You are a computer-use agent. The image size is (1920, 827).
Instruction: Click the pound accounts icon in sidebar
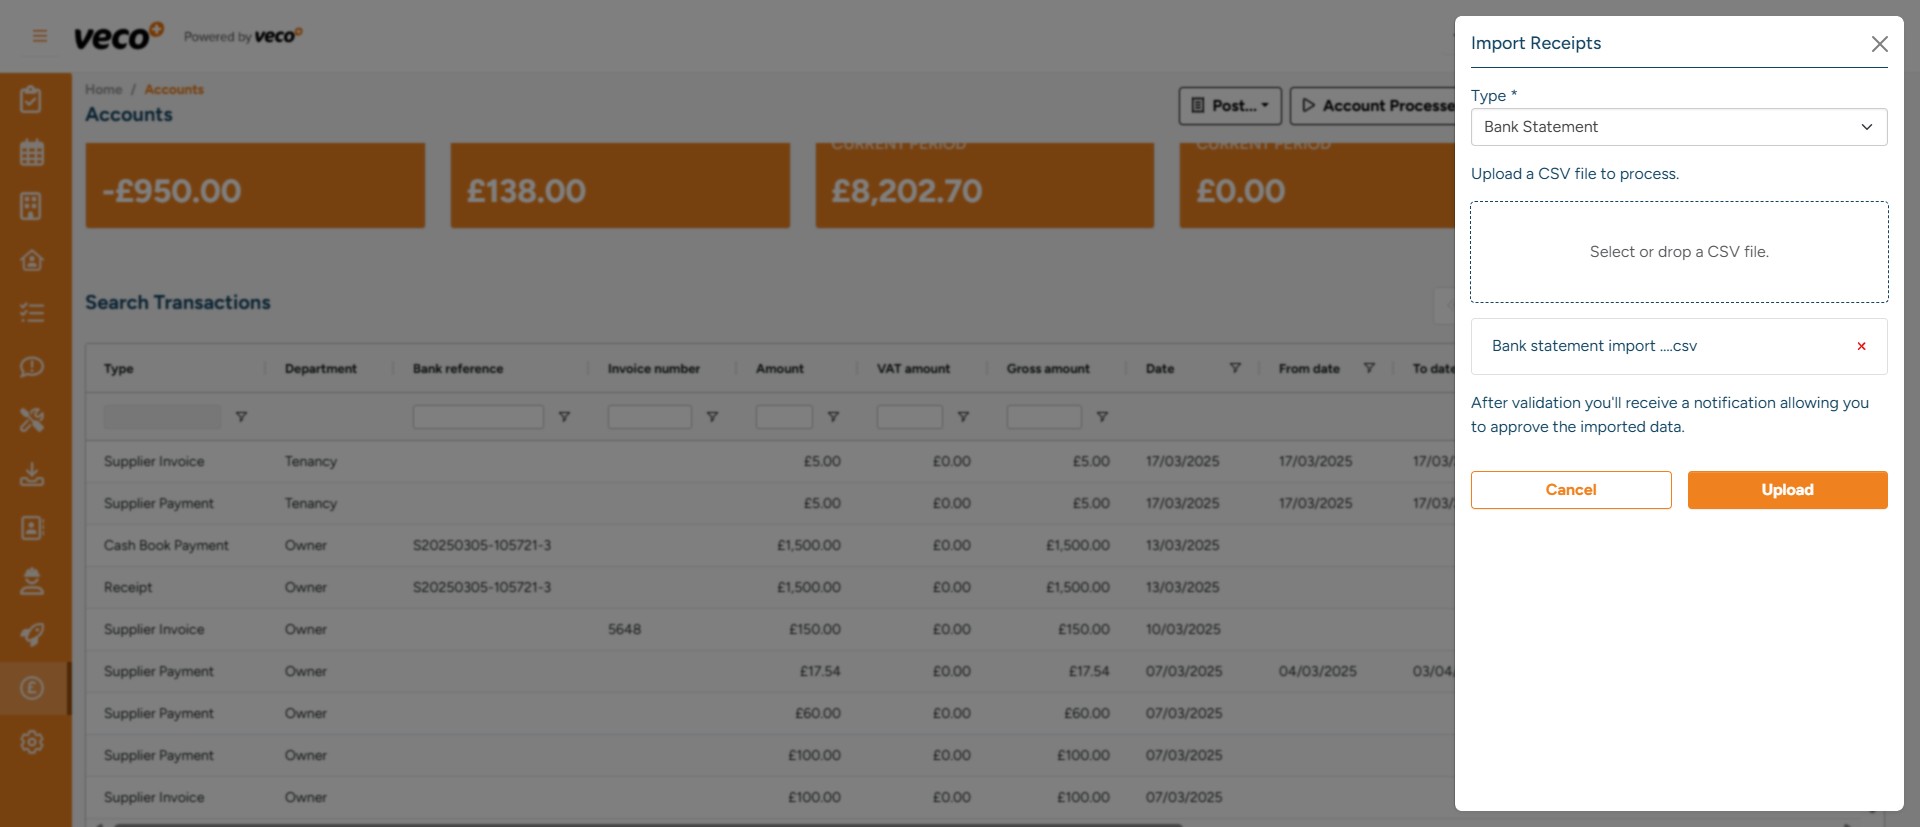point(32,688)
